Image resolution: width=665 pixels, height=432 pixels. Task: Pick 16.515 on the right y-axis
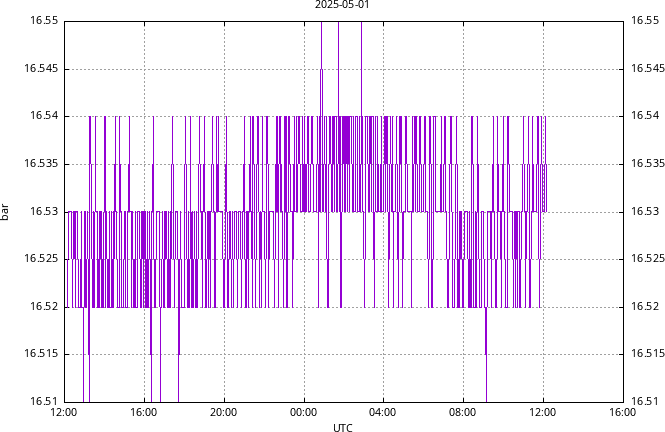point(648,354)
